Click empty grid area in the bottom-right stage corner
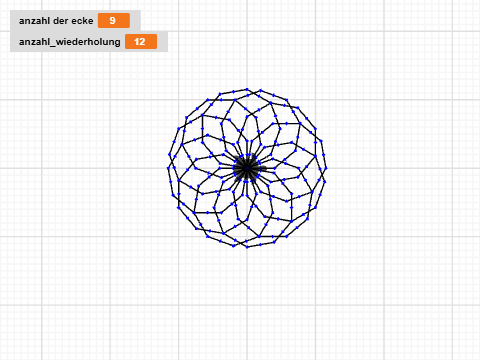Viewport: 480px width, 360px height. click(x=433, y=333)
